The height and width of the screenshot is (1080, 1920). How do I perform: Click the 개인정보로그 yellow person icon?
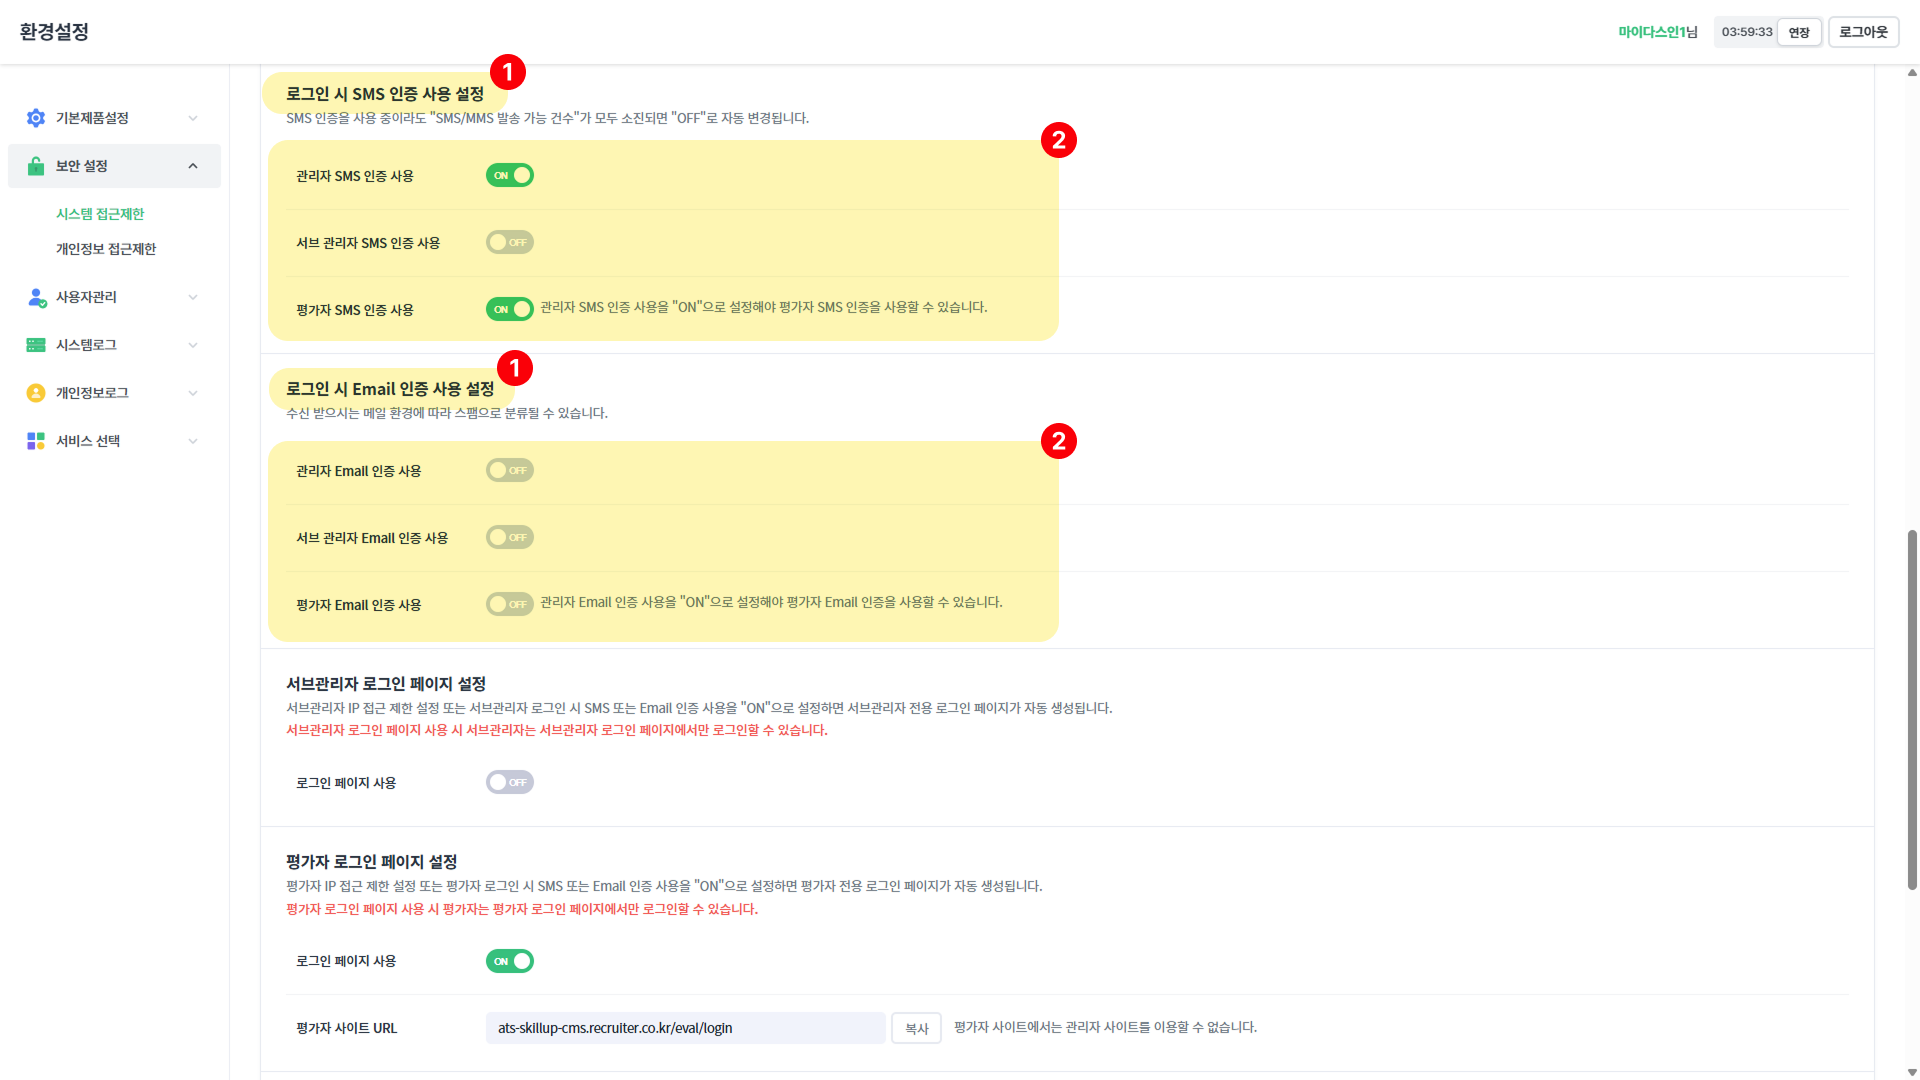coord(36,393)
